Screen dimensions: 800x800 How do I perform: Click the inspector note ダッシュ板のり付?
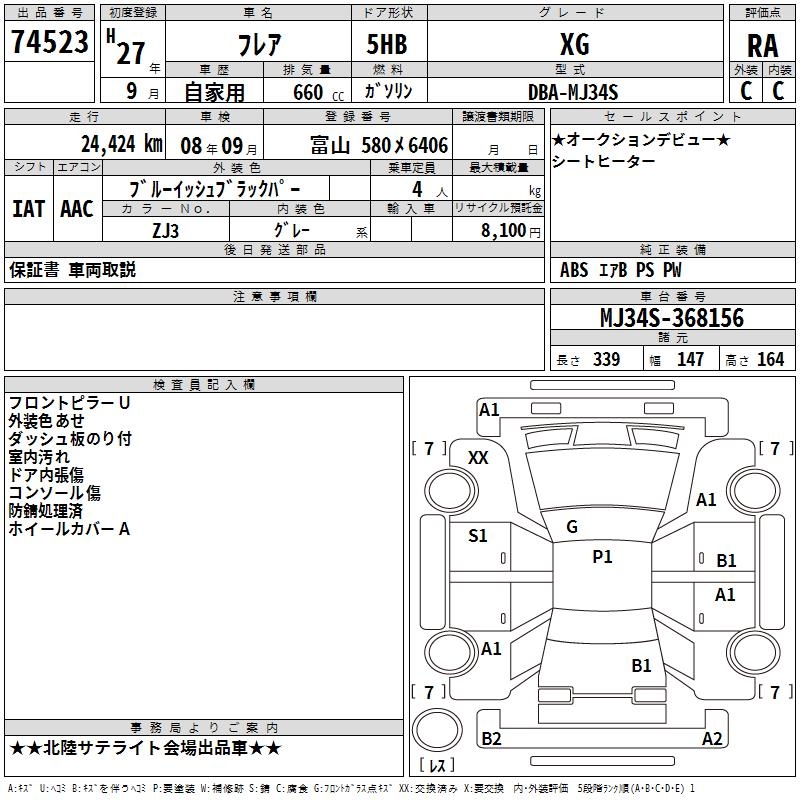(x=70, y=439)
